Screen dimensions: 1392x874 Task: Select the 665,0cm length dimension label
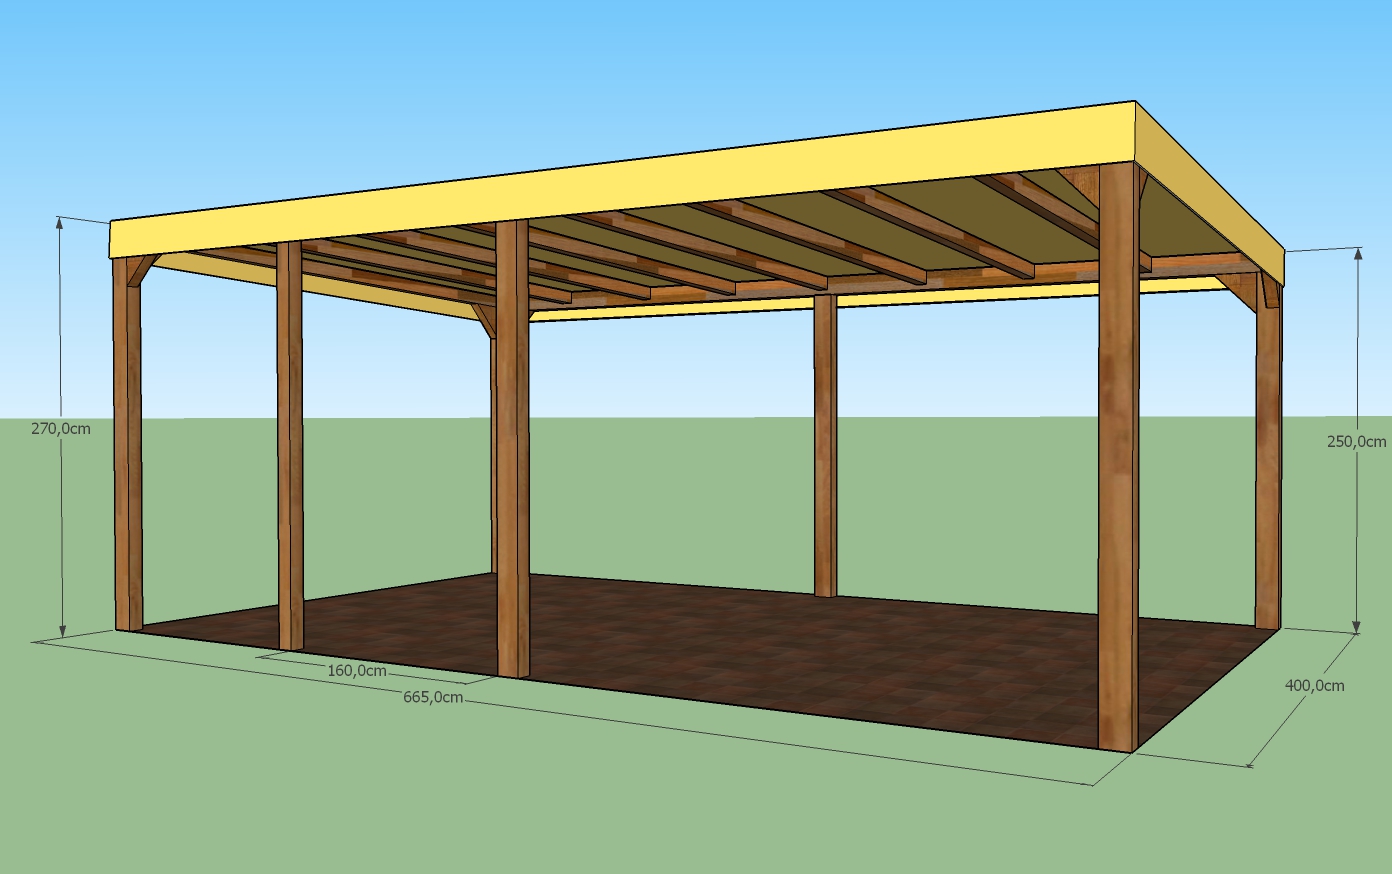pos(433,697)
